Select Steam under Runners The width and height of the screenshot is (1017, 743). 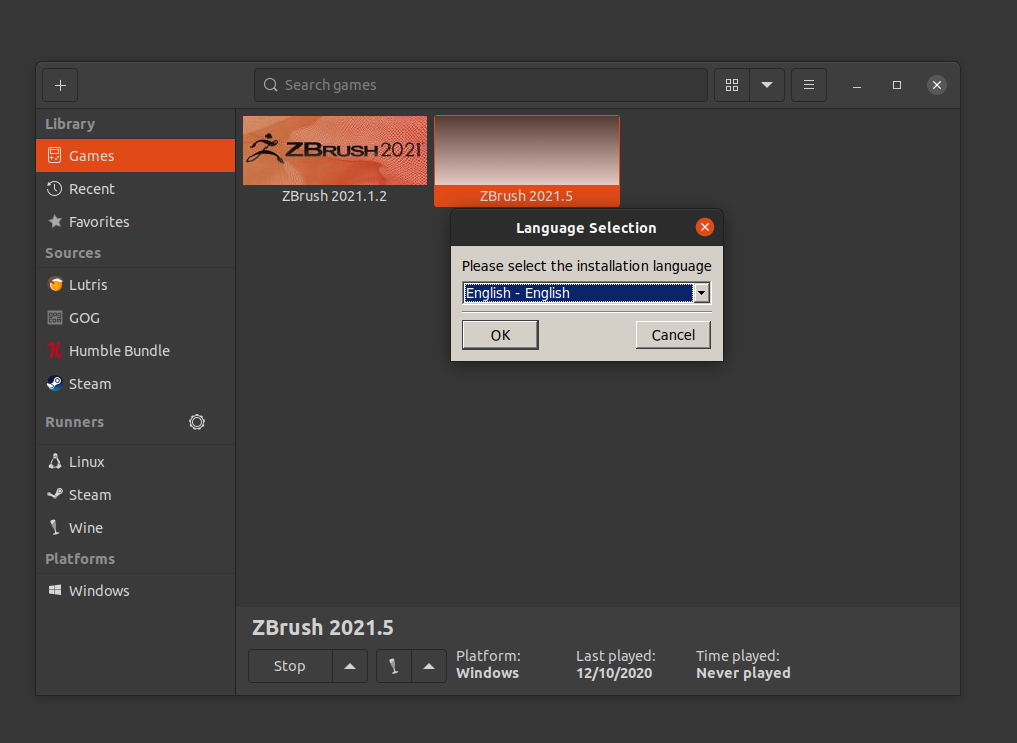(136, 495)
